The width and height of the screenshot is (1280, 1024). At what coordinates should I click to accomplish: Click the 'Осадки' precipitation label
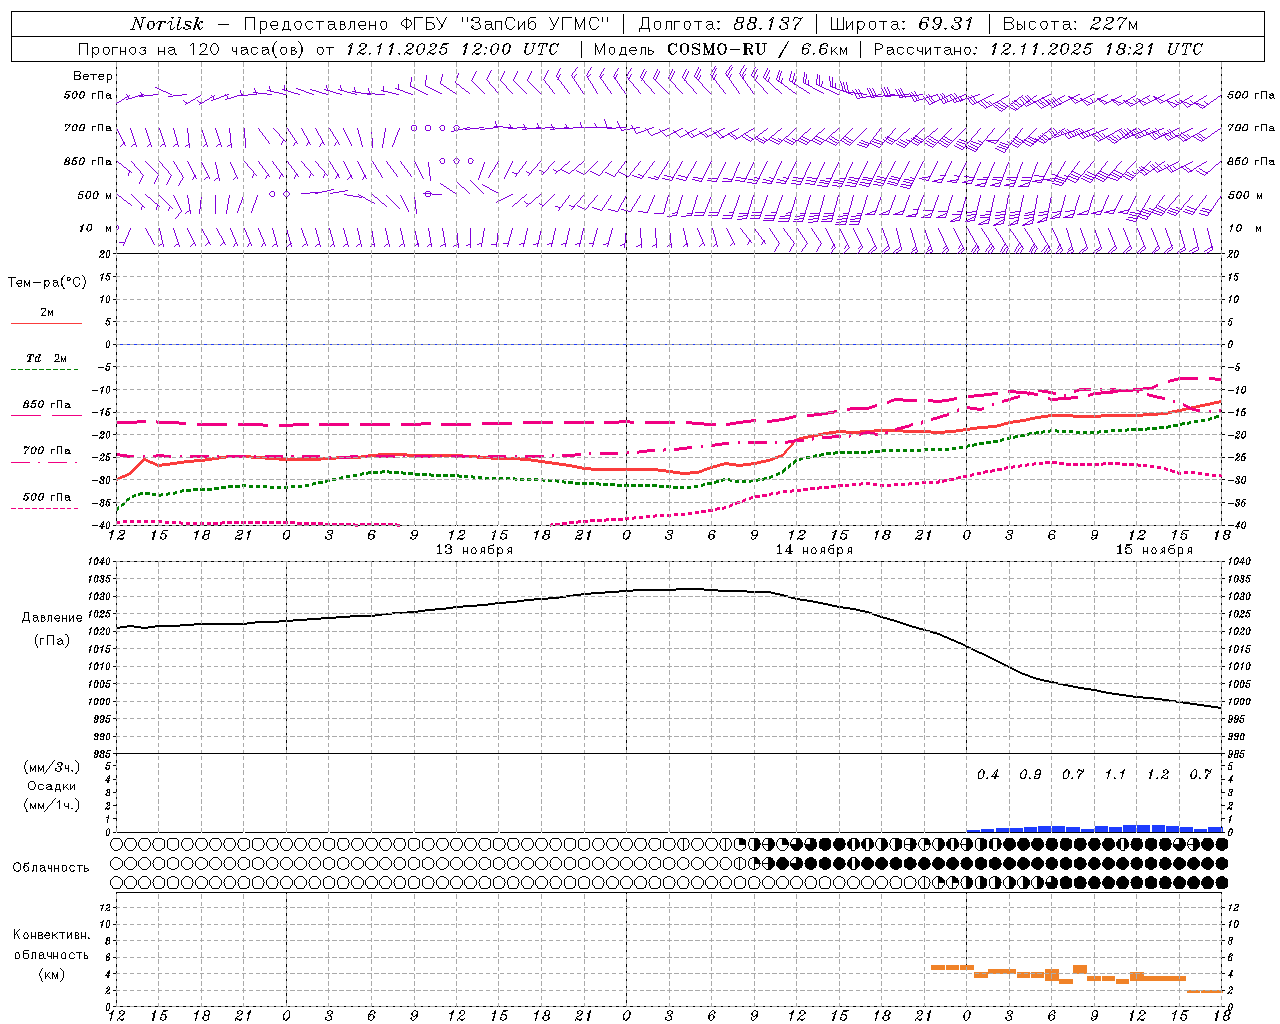coord(52,786)
